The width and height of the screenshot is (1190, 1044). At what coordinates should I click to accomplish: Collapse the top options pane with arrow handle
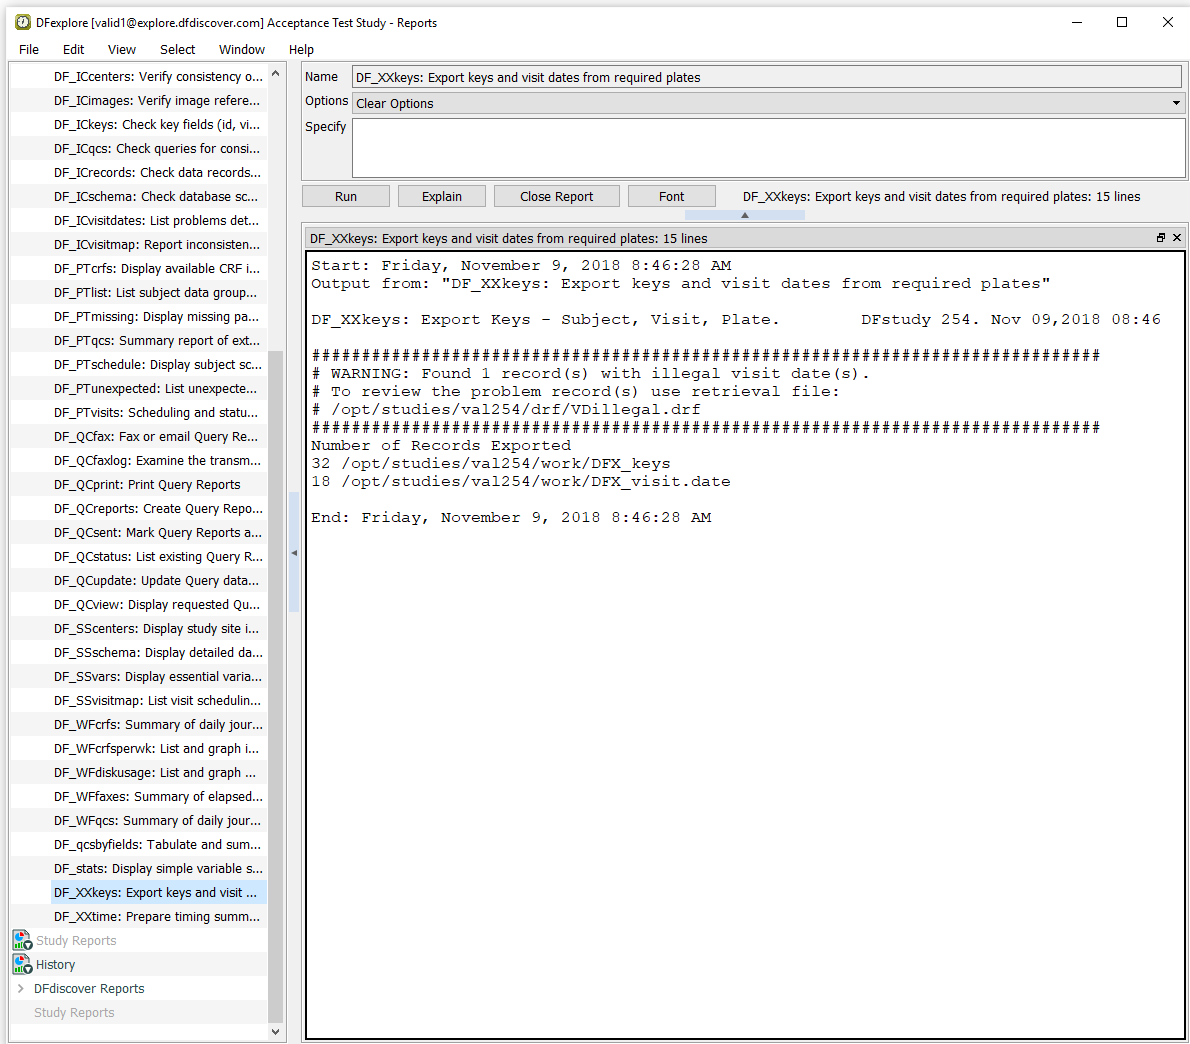(744, 215)
